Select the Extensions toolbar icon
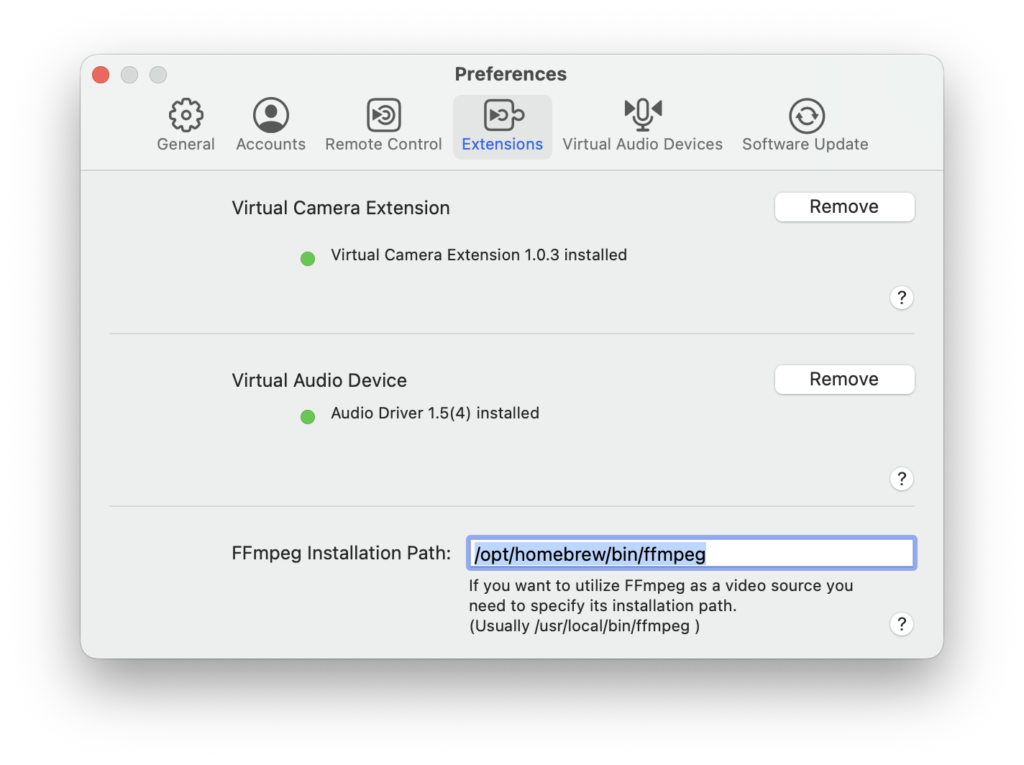The image size is (1024, 765). click(502, 126)
